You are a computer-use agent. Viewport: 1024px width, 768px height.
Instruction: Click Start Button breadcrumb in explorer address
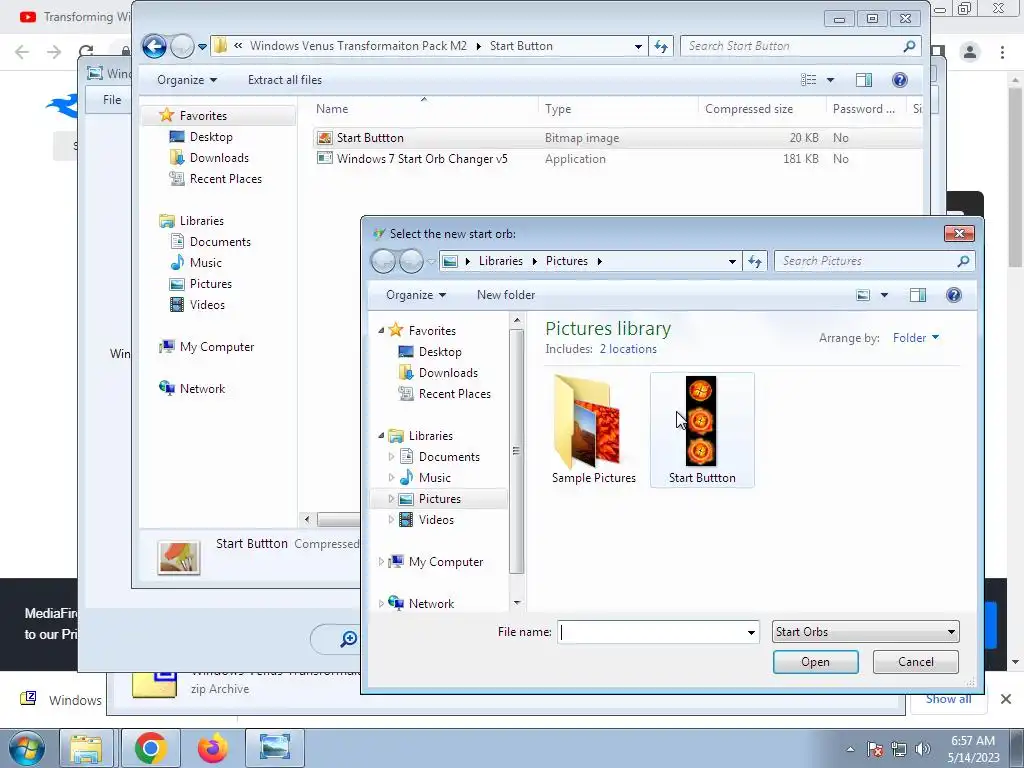point(520,46)
